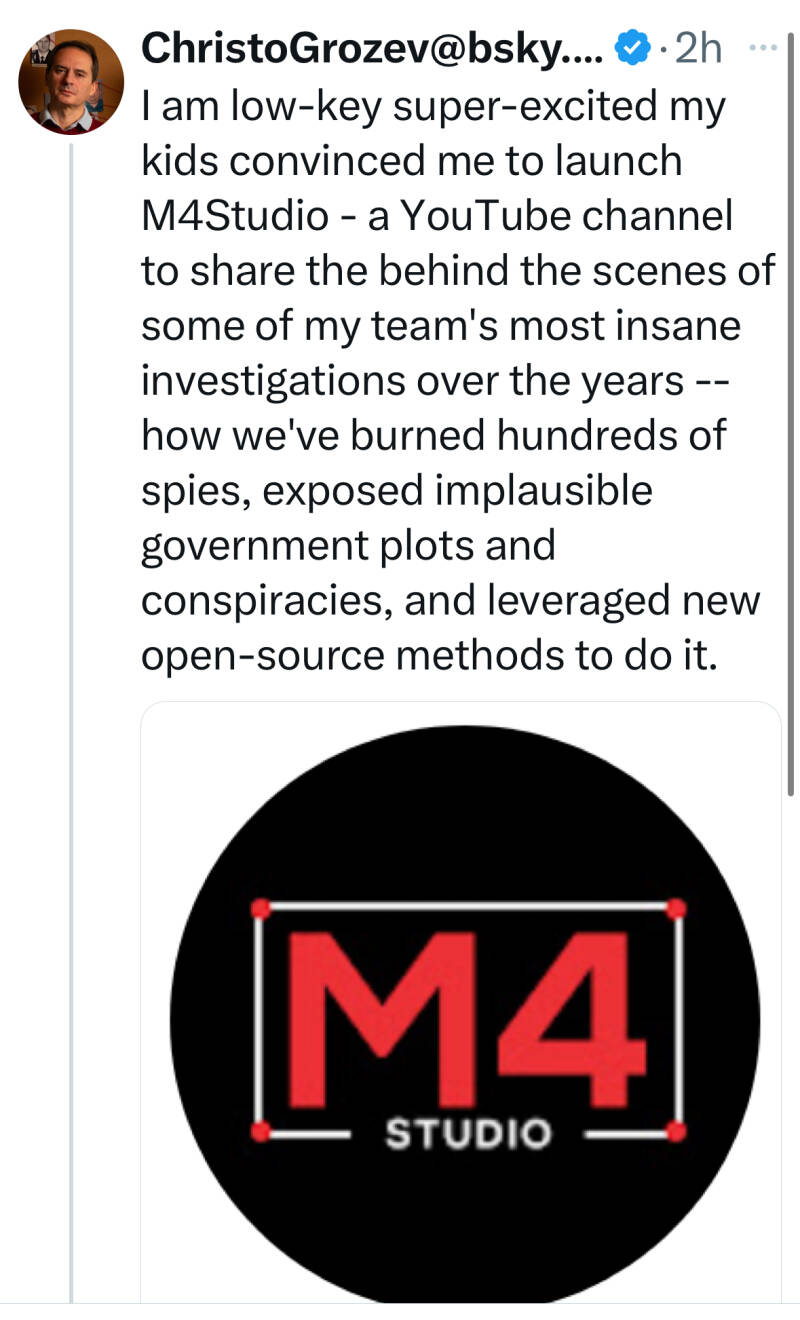Click the blue verified checkmark badge
This screenshot has height=1320, width=800.
click(629, 46)
